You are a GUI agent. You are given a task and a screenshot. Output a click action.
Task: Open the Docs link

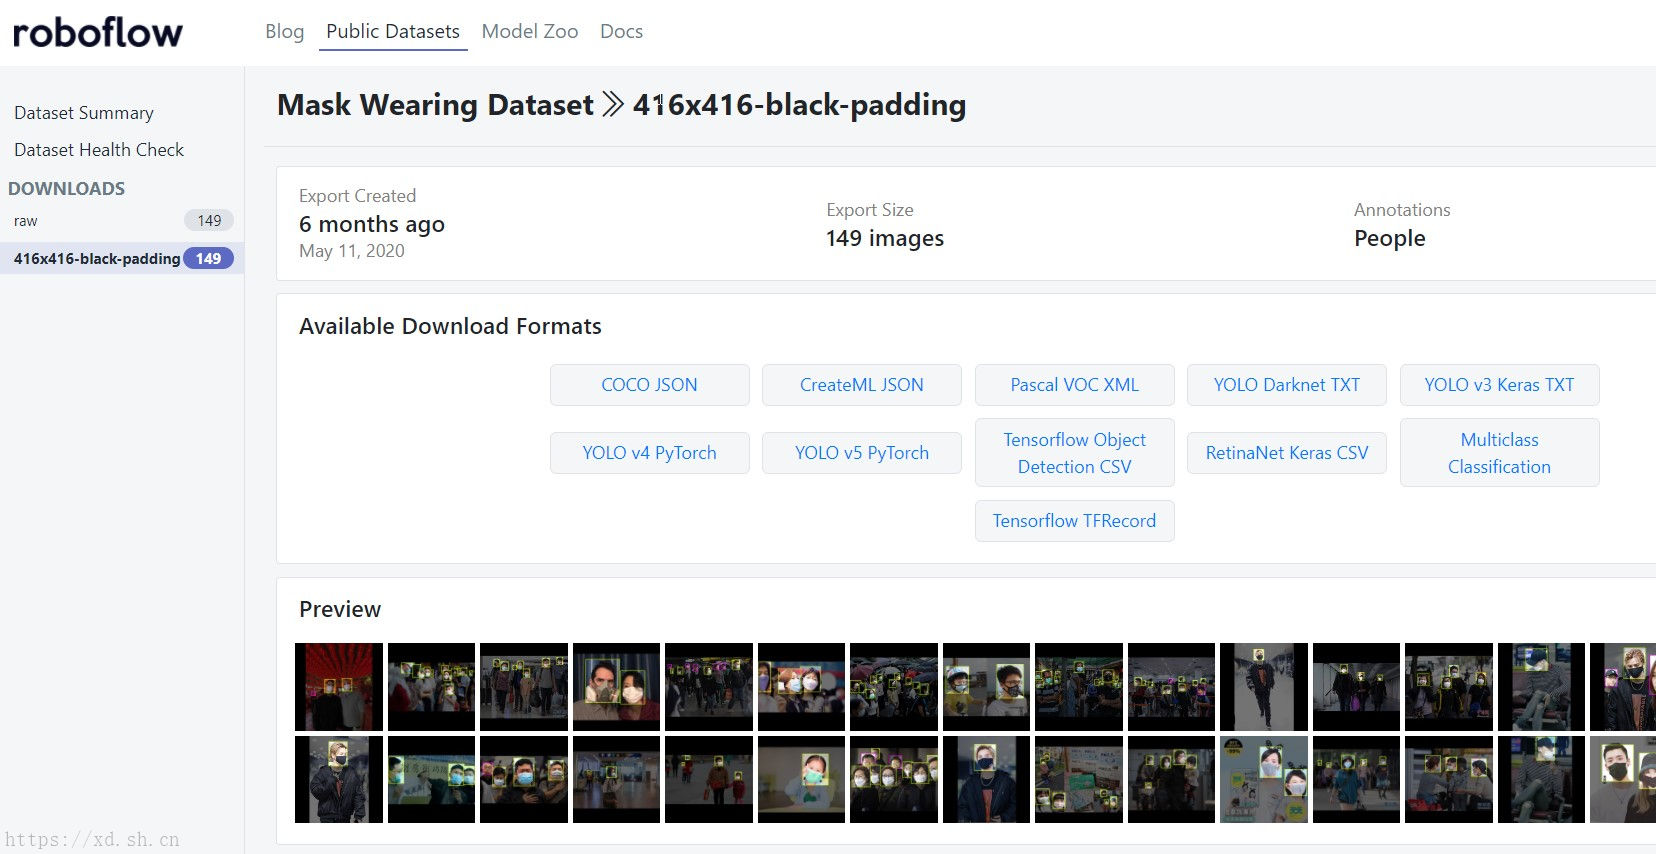pos(621,31)
